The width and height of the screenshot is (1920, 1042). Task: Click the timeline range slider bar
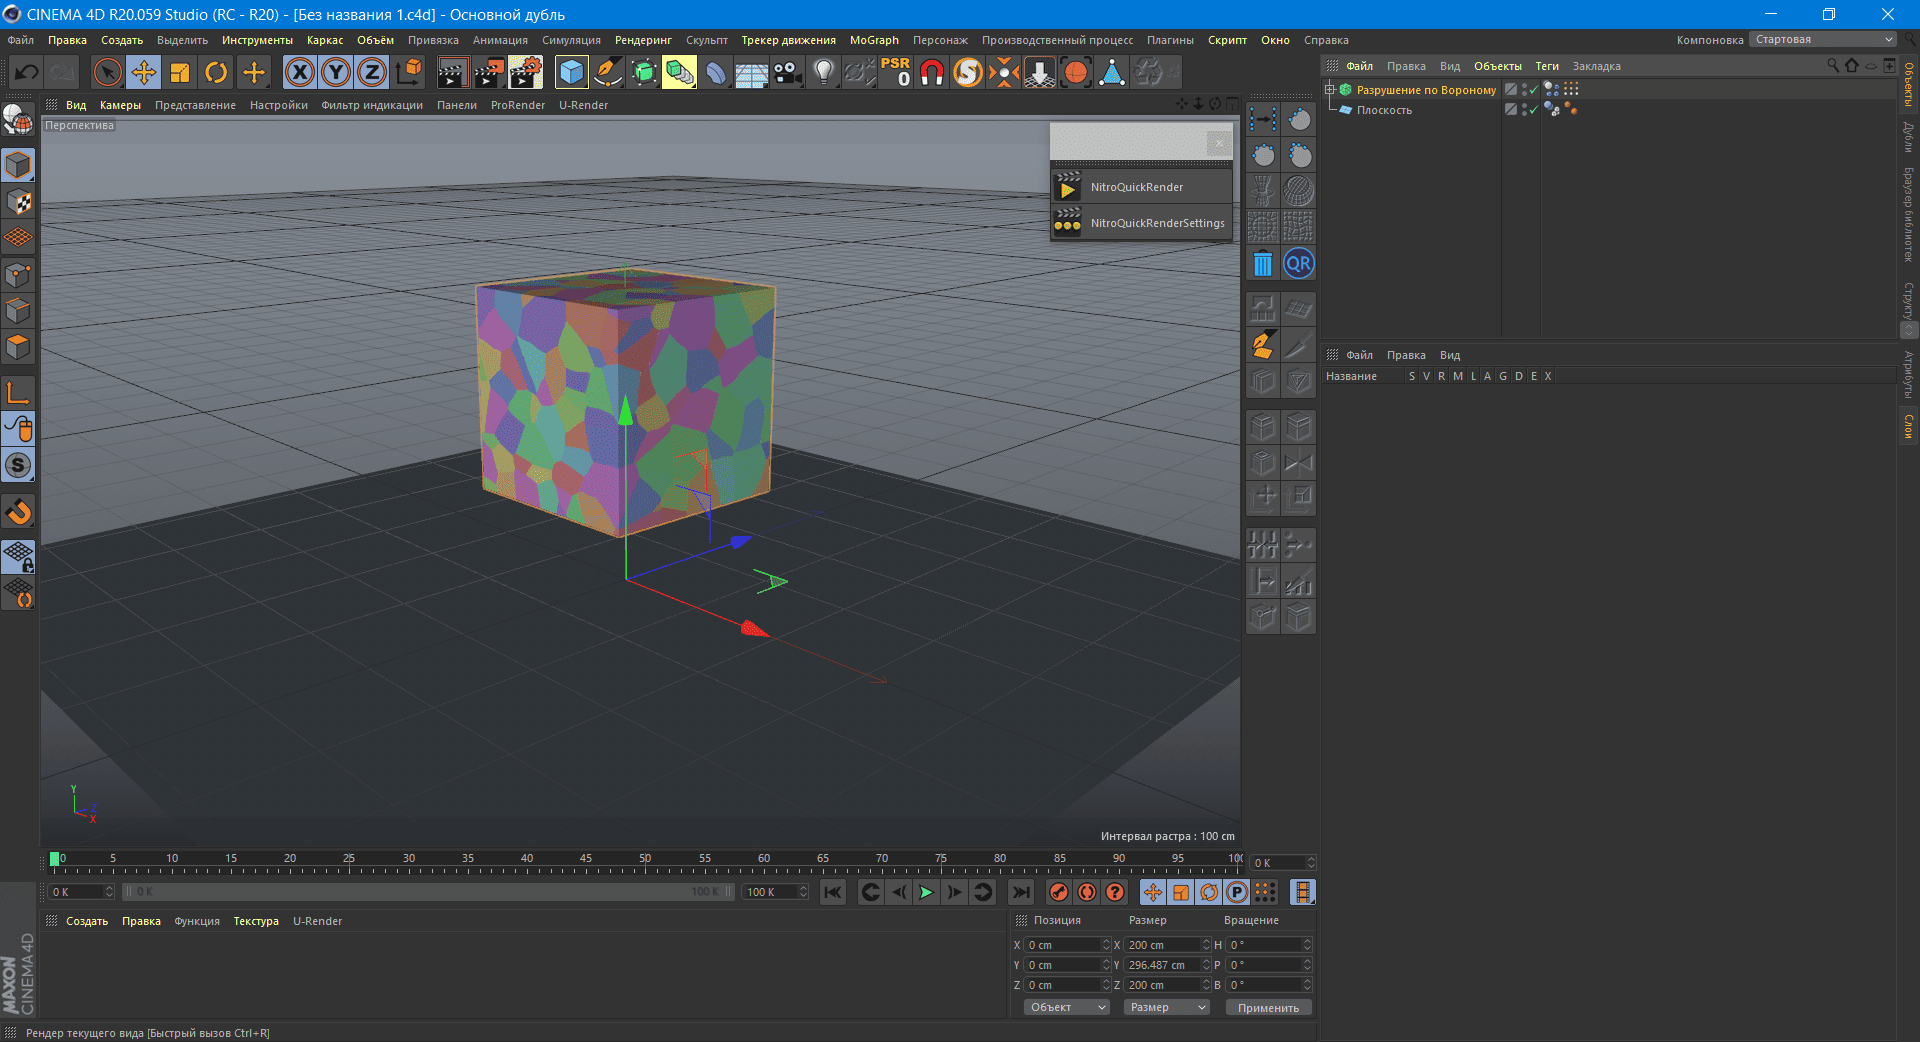click(x=430, y=892)
